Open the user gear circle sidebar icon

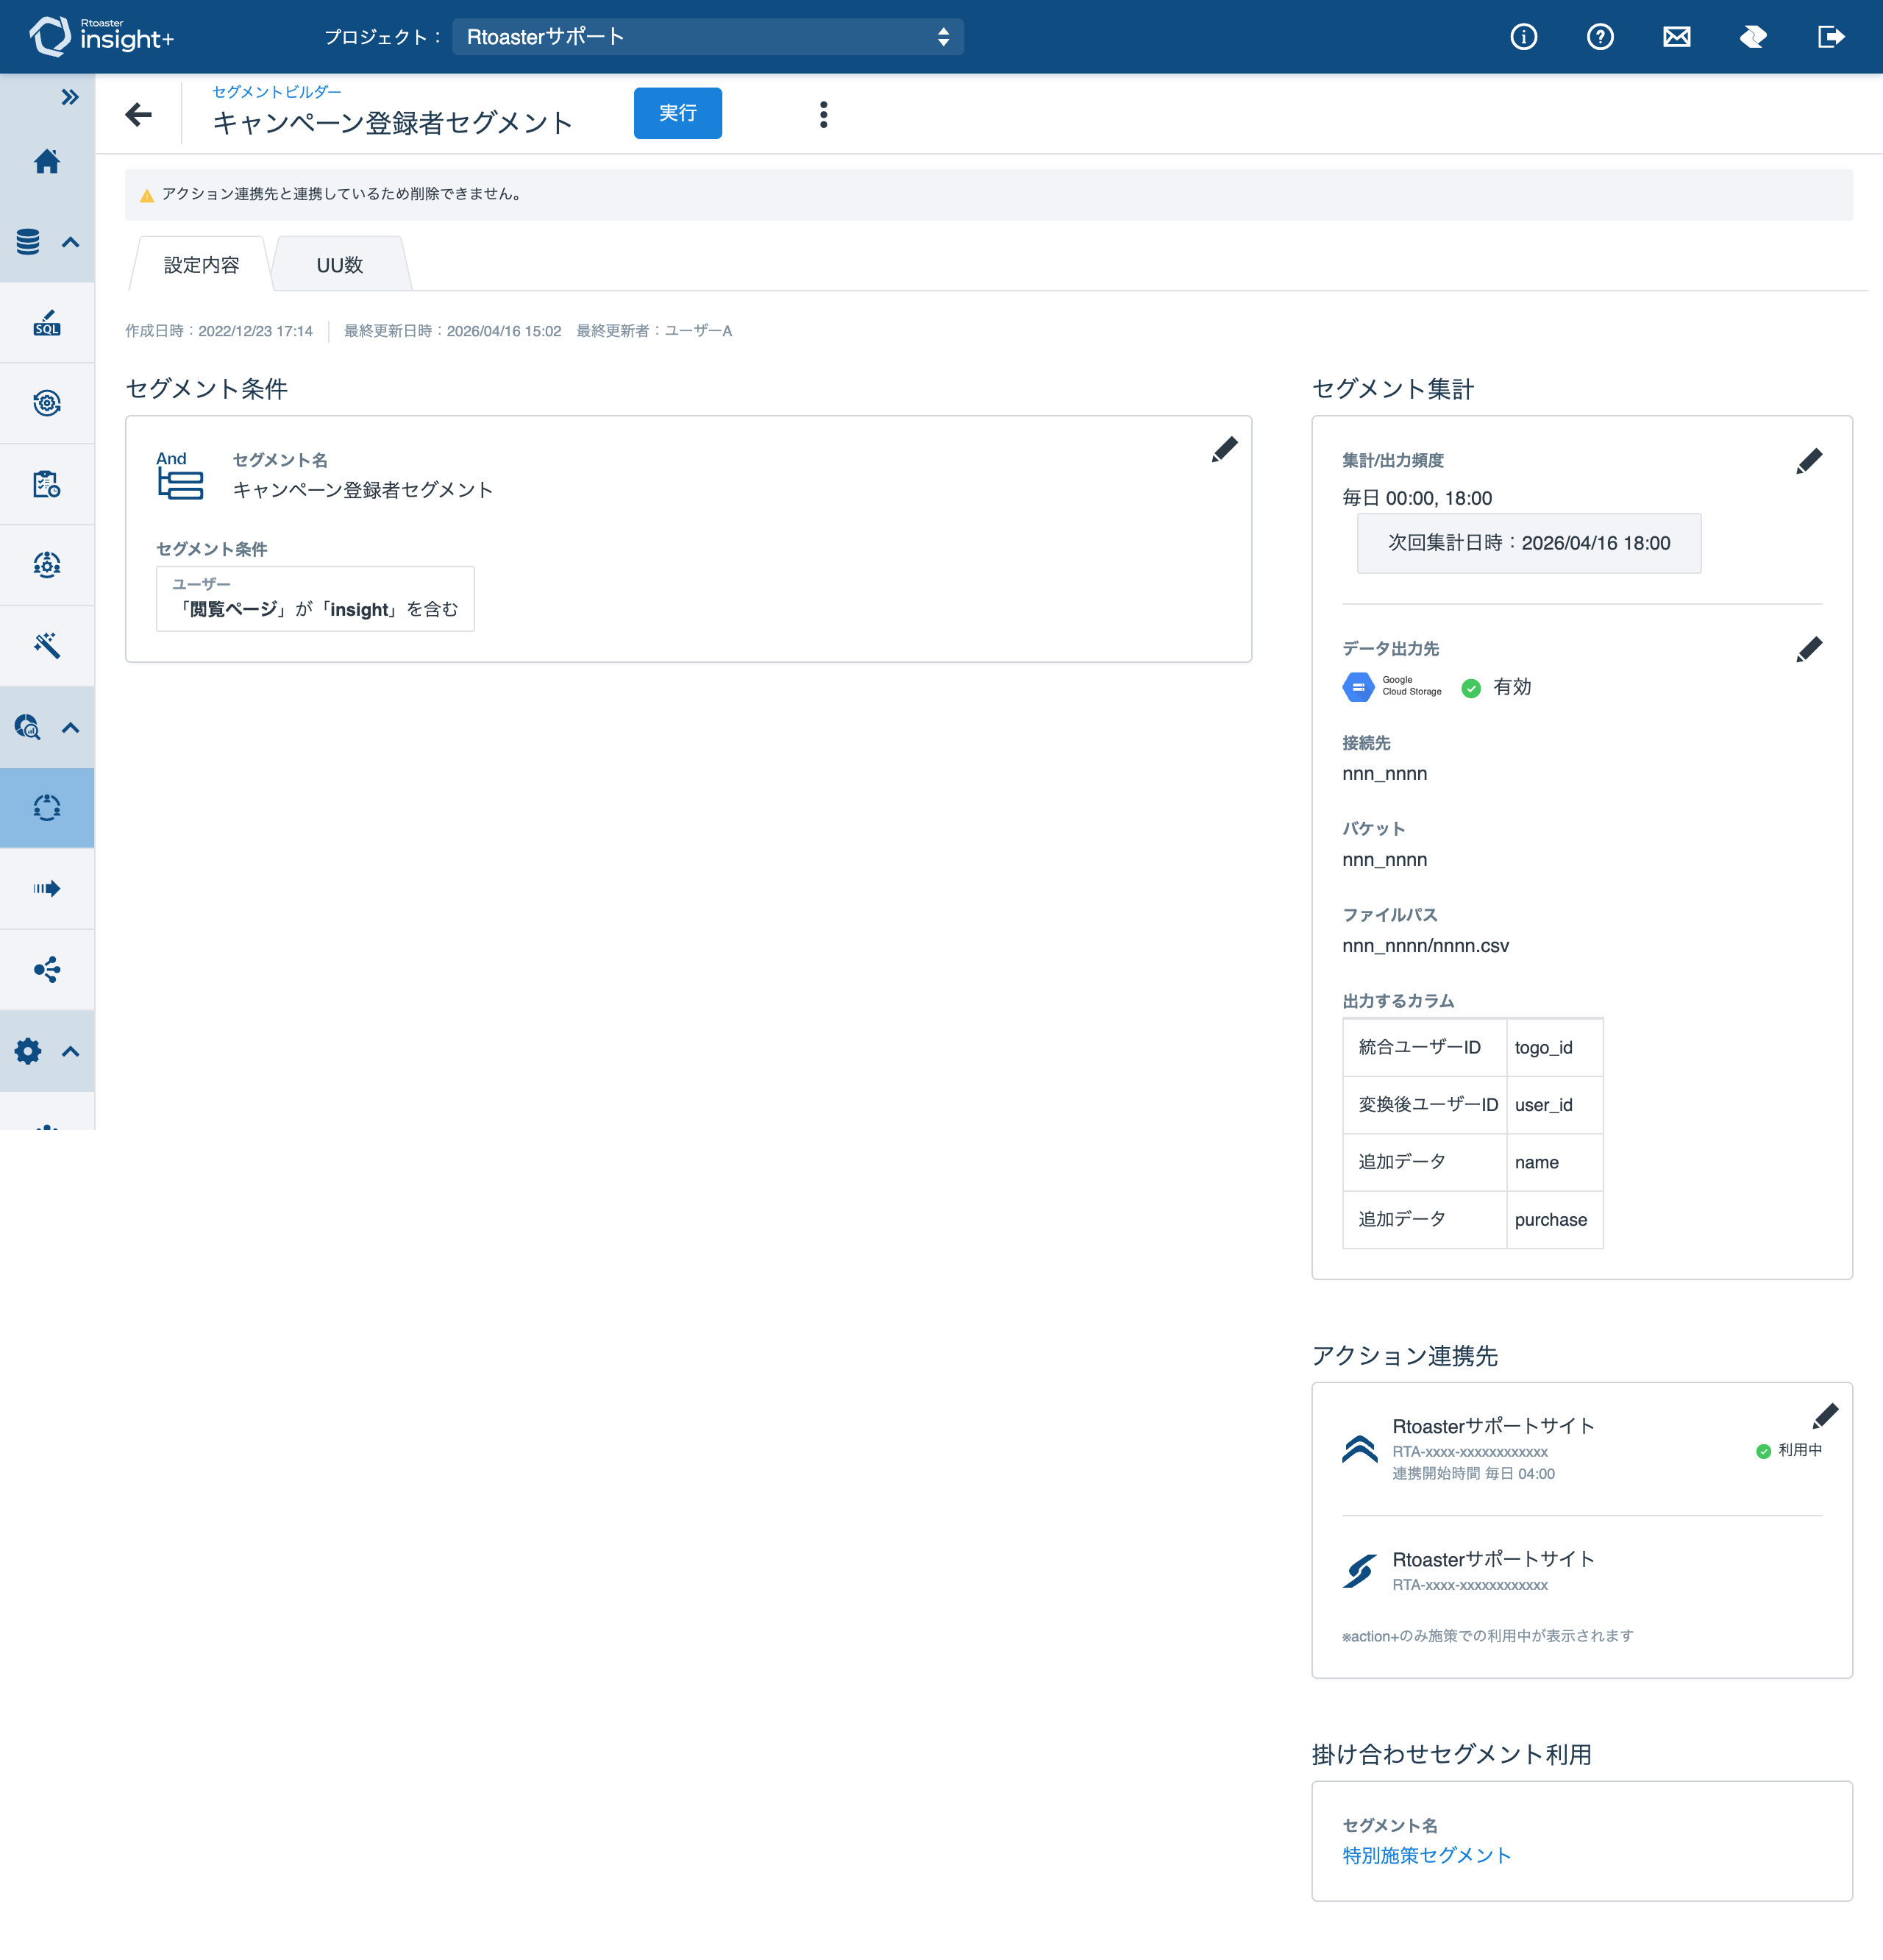47,565
